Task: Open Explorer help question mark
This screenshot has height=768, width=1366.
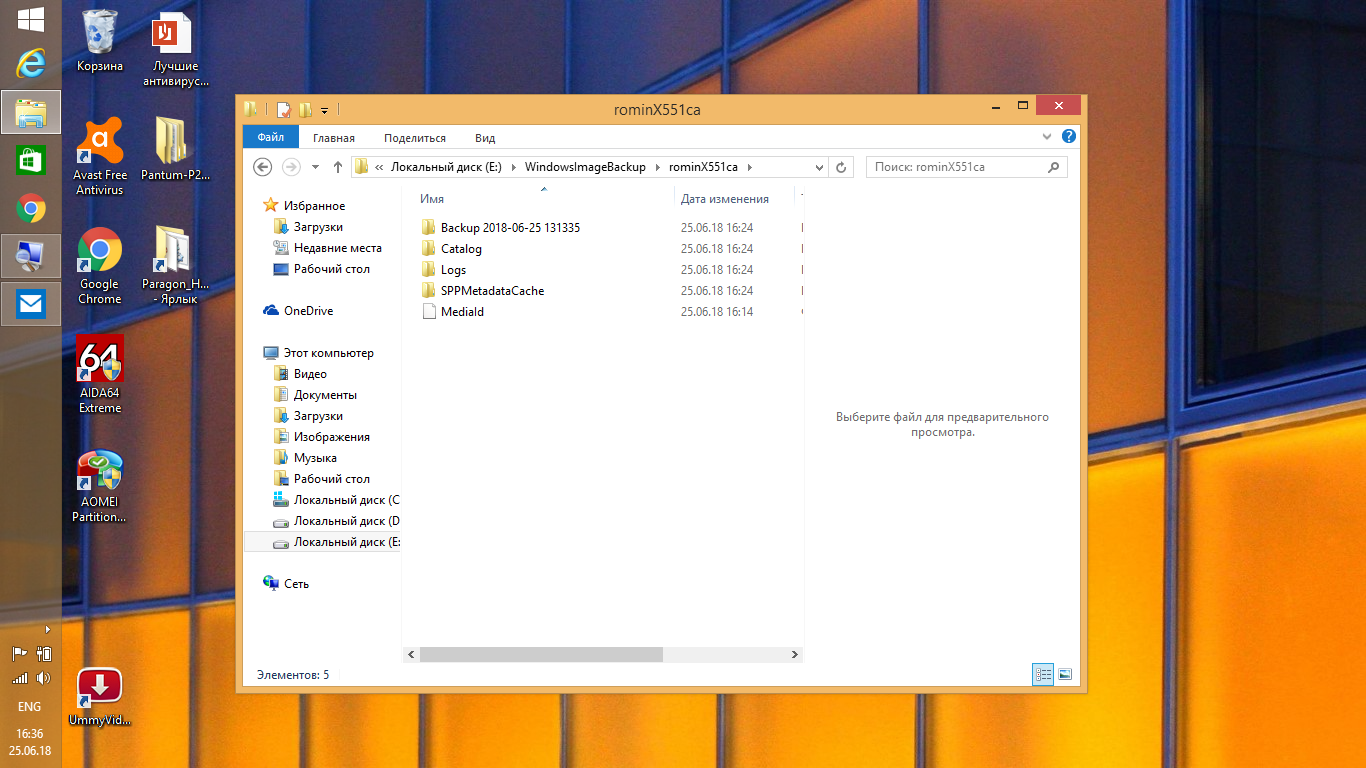Action: [x=1068, y=136]
